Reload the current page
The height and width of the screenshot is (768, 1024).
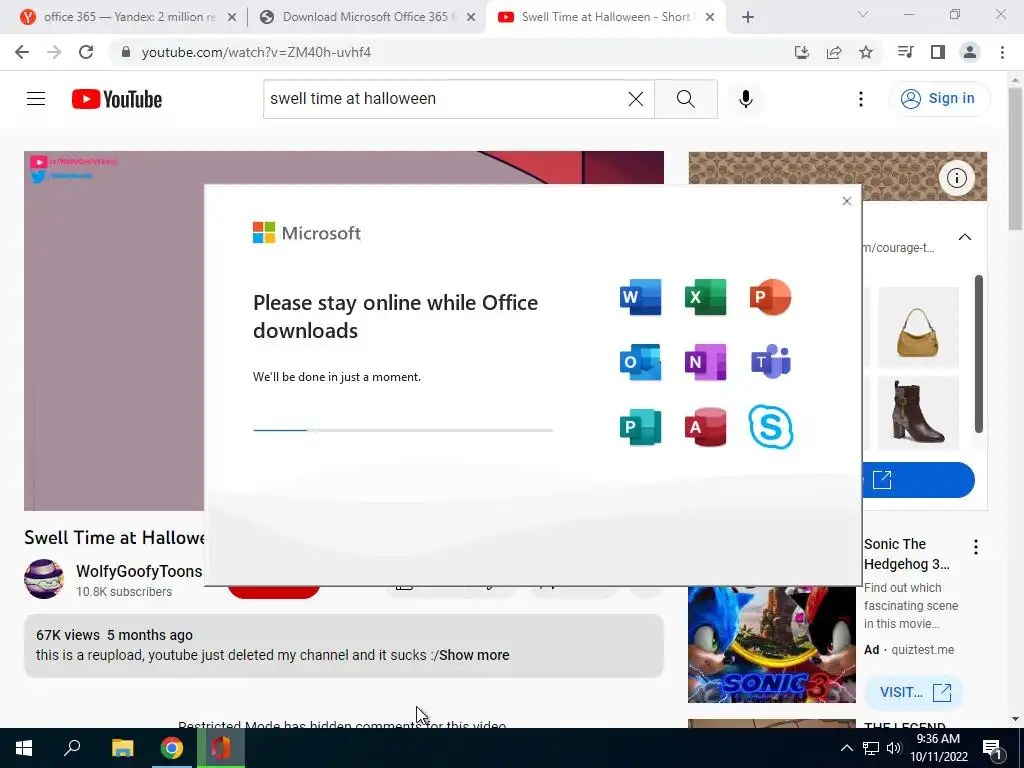tap(86, 52)
